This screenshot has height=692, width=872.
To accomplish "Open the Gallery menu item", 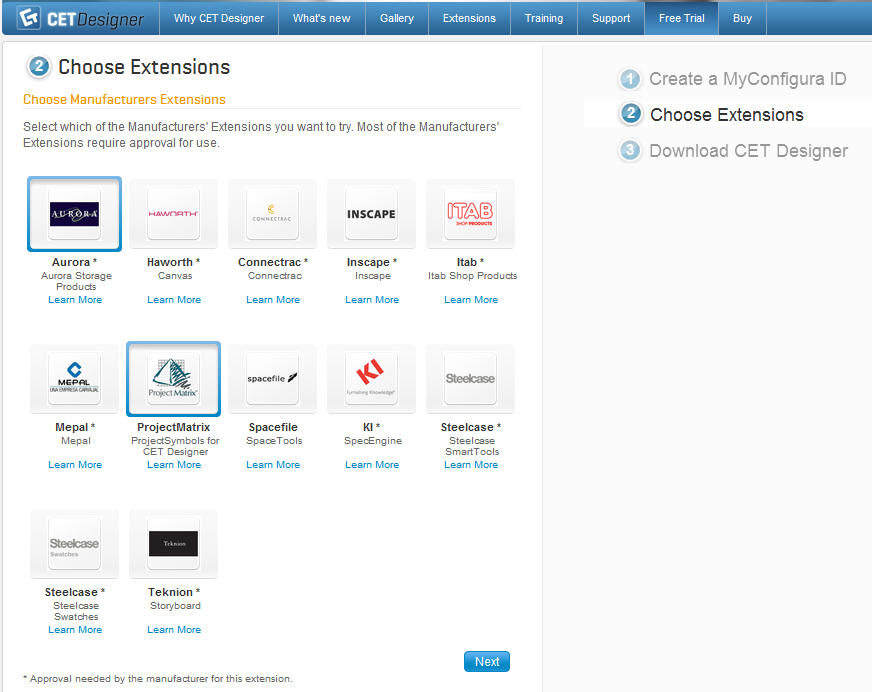I will coord(397,18).
